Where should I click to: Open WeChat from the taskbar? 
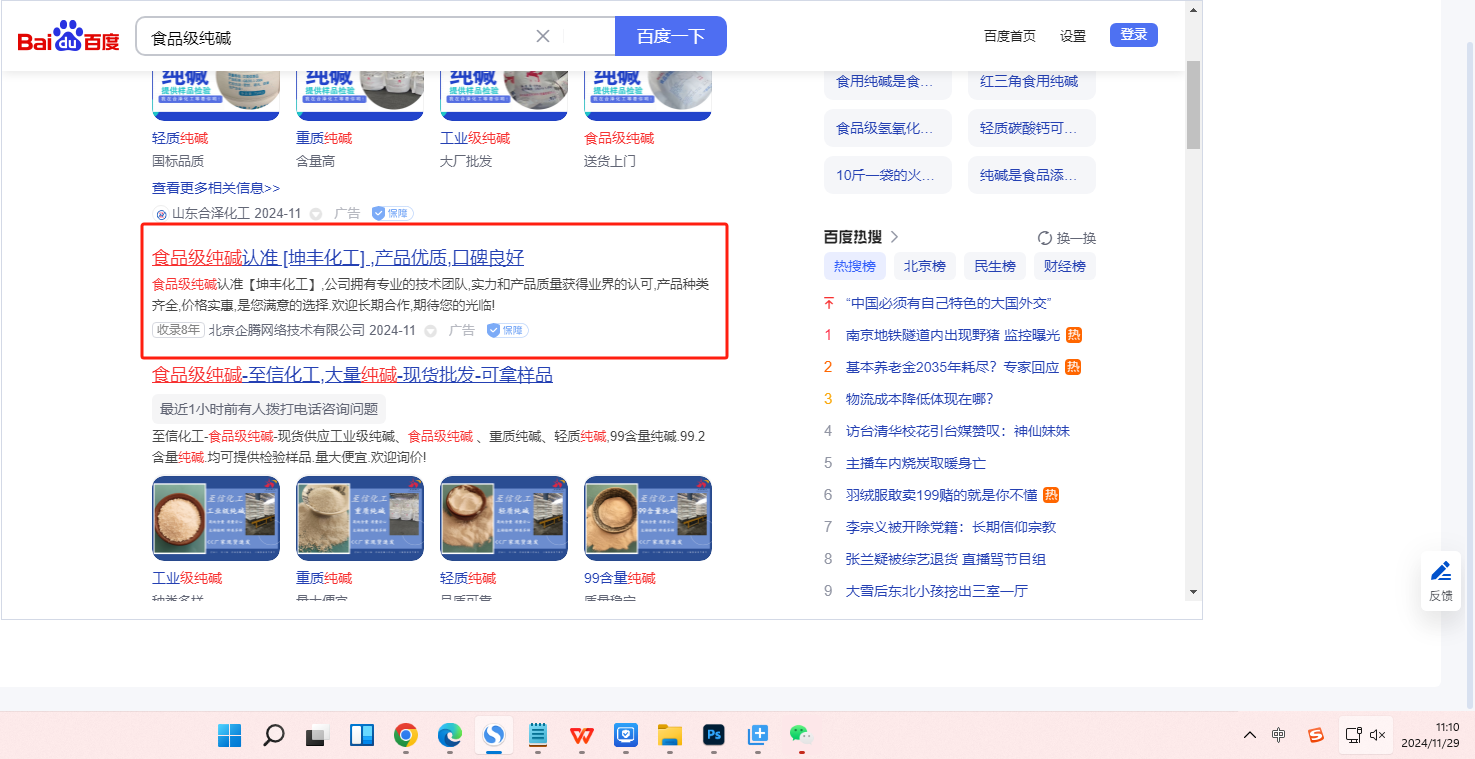tap(800, 736)
